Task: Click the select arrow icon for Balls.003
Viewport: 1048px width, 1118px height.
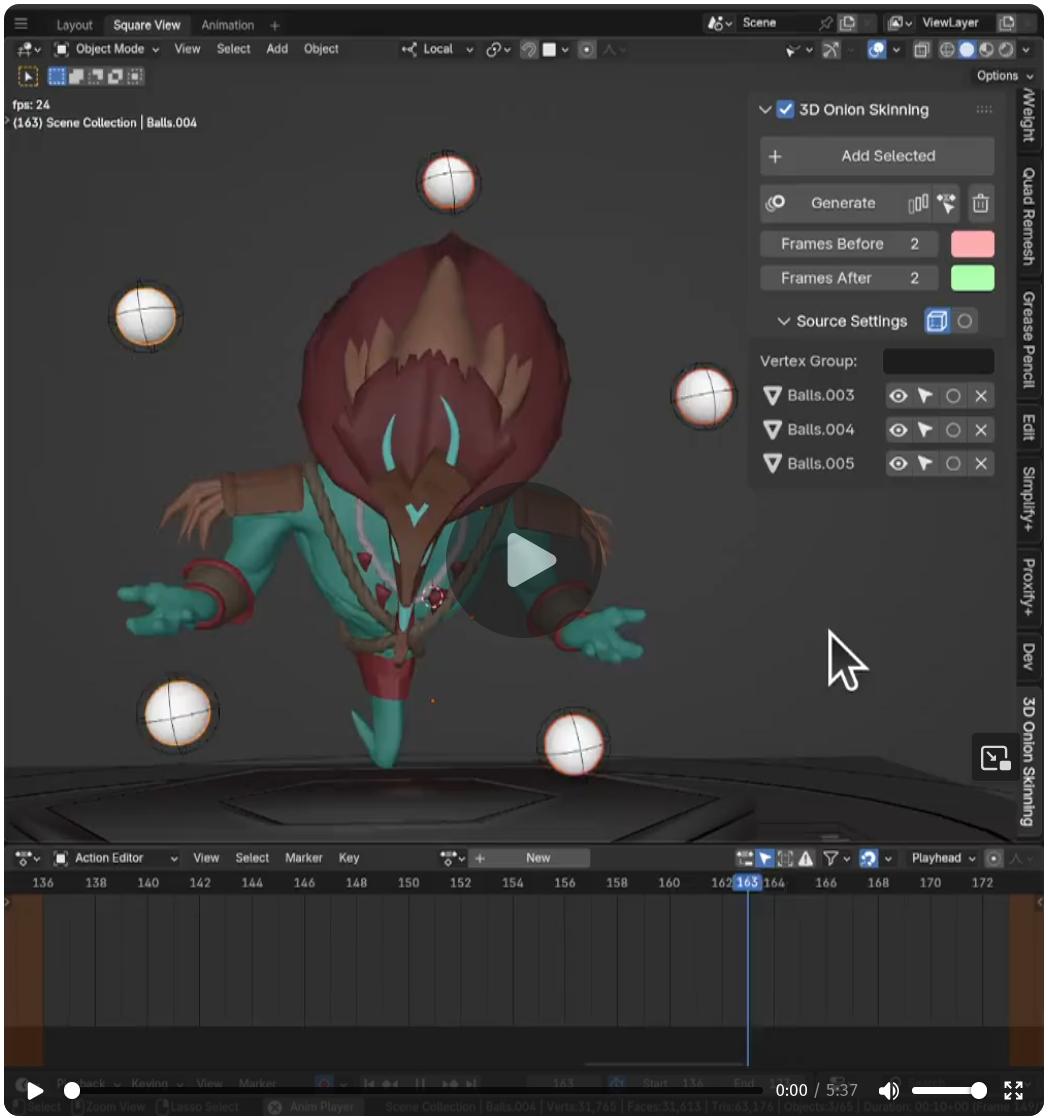Action: coord(925,396)
